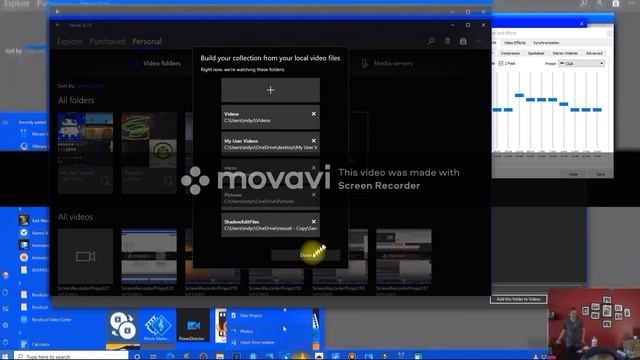Toggle the 2 Pass checkbox
This screenshot has height=360, width=640.
coord(501,63)
